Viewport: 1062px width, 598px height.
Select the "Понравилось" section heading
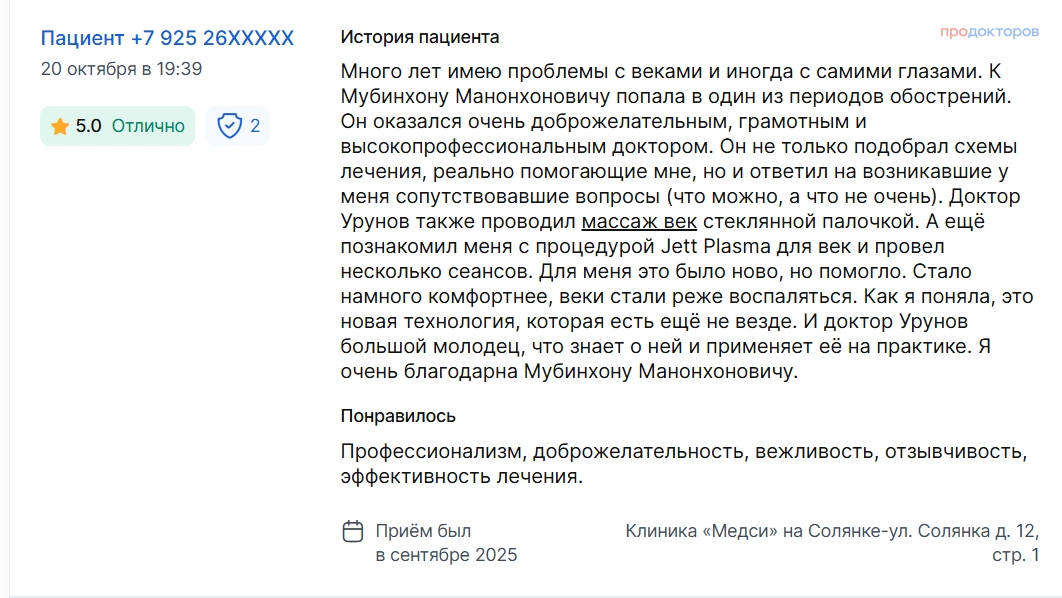398,416
